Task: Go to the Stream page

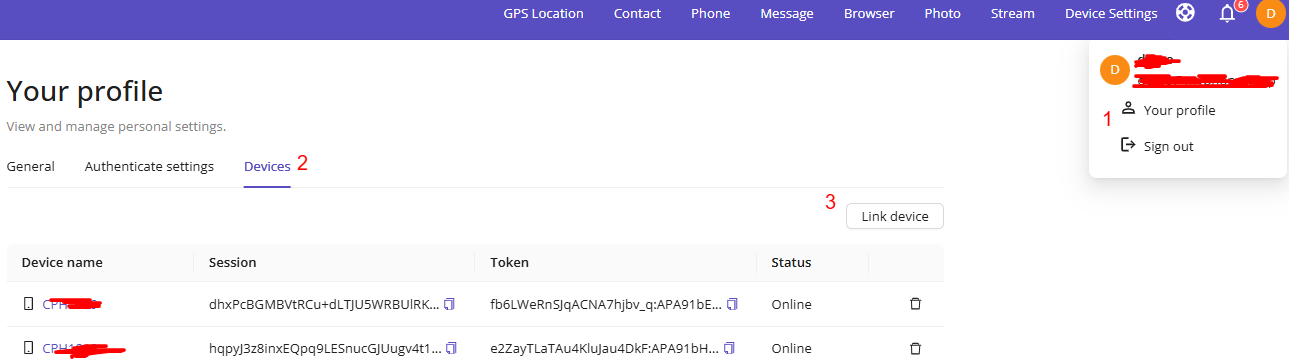Action: (1012, 14)
